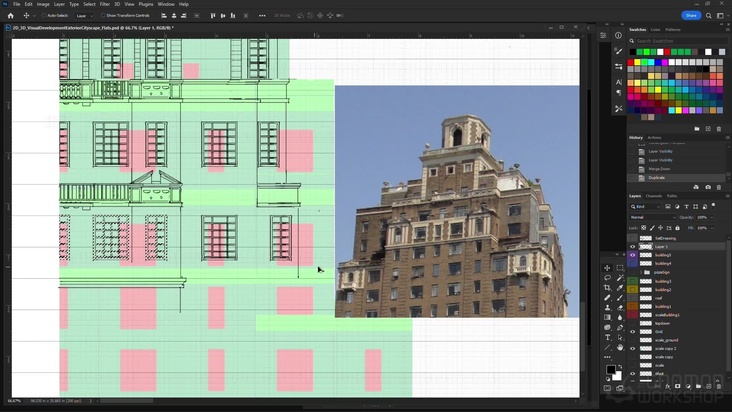Create new snapshot in History panel
This screenshot has height=412, width=732.
pos(708,187)
